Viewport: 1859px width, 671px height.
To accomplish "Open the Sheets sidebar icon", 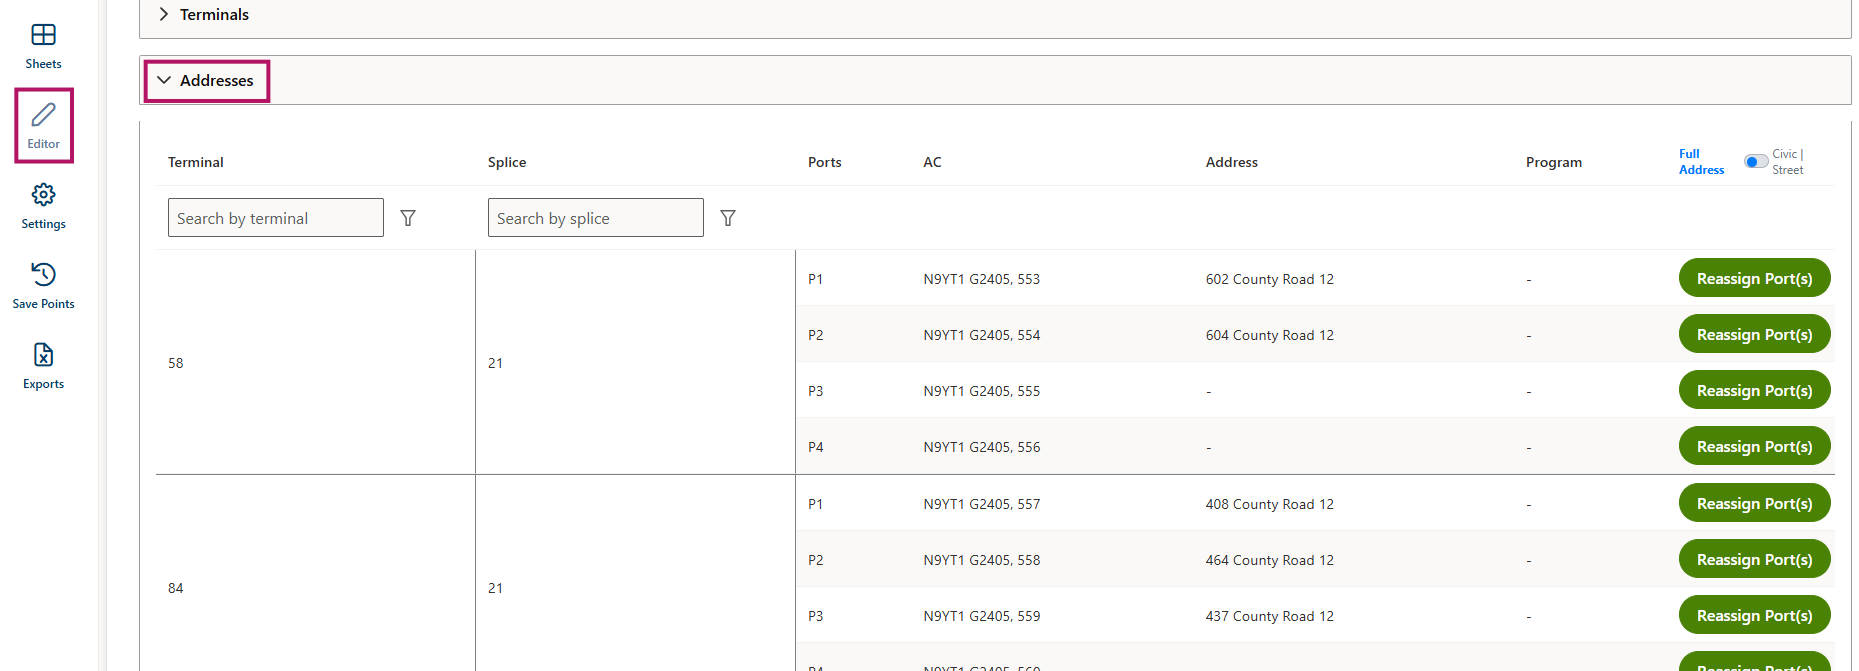I will (x=43, y=35).
